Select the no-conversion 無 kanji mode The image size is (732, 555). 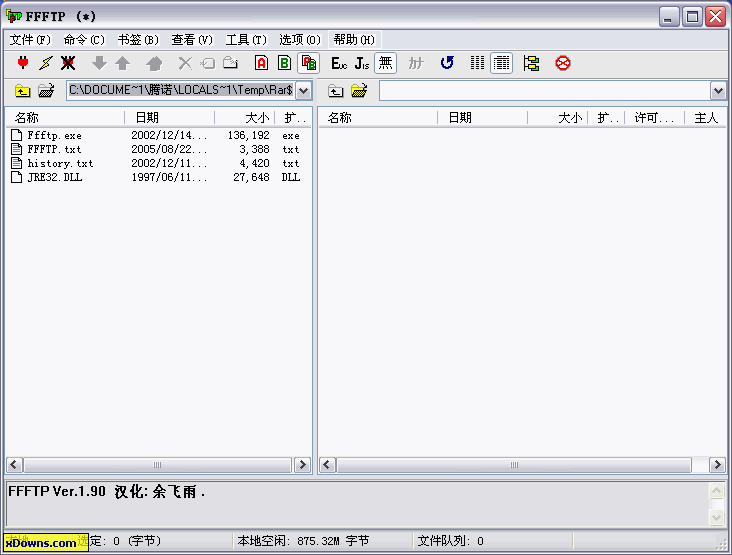(x=385, y=63)
